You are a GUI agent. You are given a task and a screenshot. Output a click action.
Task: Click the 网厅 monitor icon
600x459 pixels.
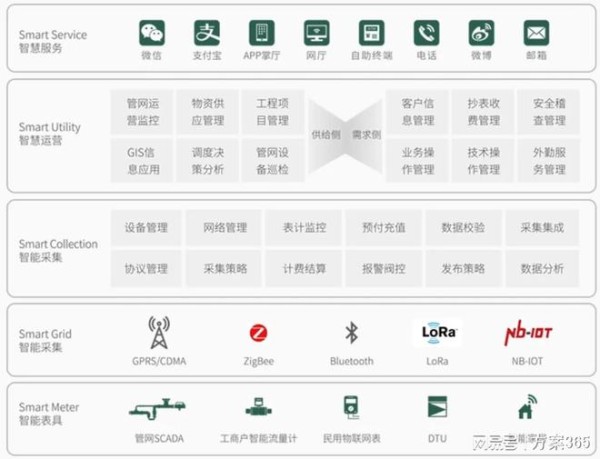coord(316,33)
